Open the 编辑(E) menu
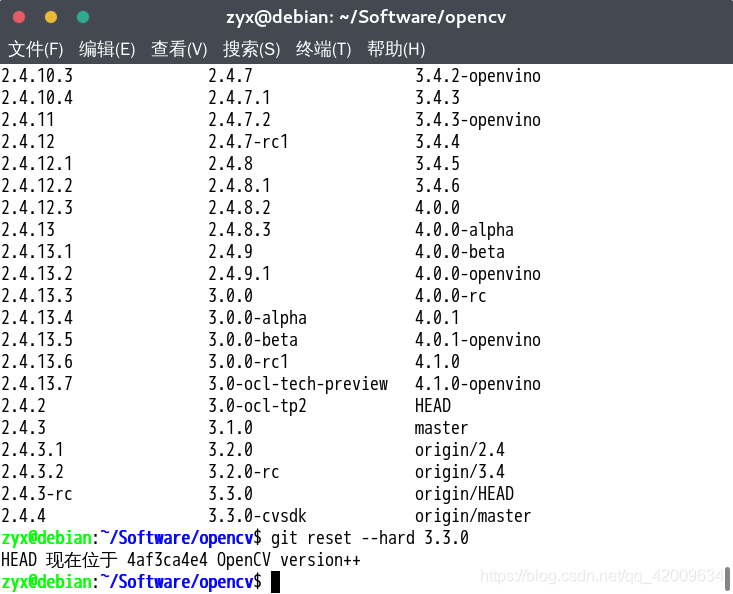Viewport: 733px width, 594px height. 107,49
